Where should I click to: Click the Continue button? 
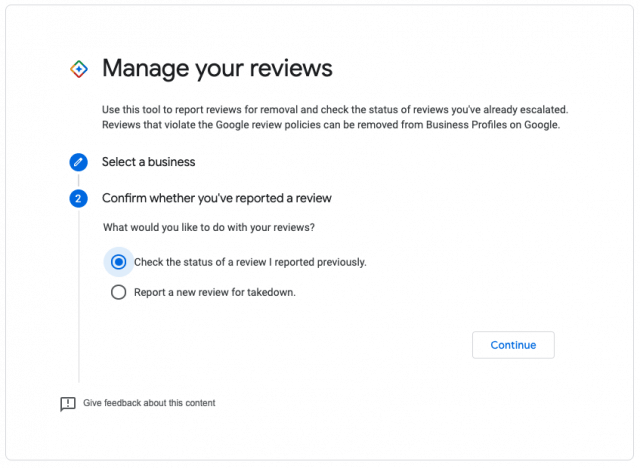pyautogui.click(x=513, y=345)
